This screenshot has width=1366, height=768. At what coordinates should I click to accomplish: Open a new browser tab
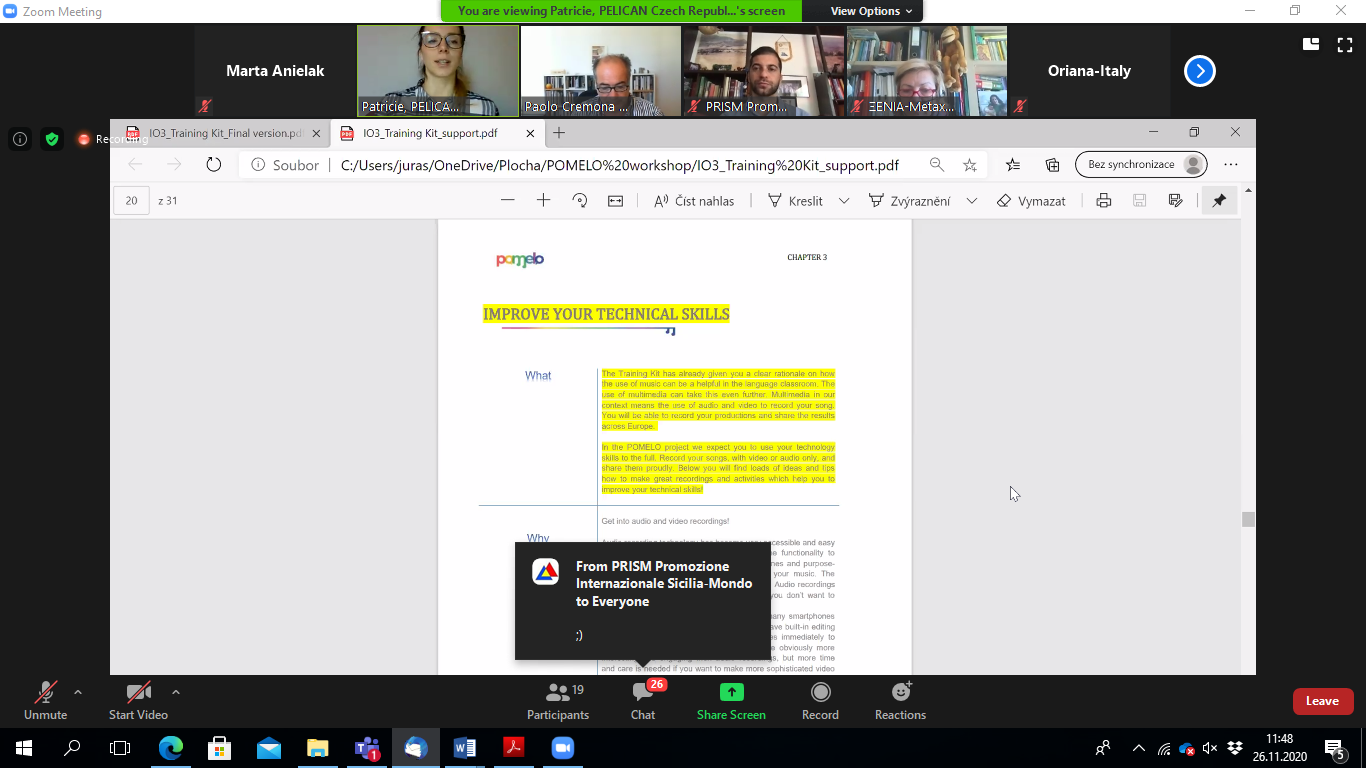[559, 133]
